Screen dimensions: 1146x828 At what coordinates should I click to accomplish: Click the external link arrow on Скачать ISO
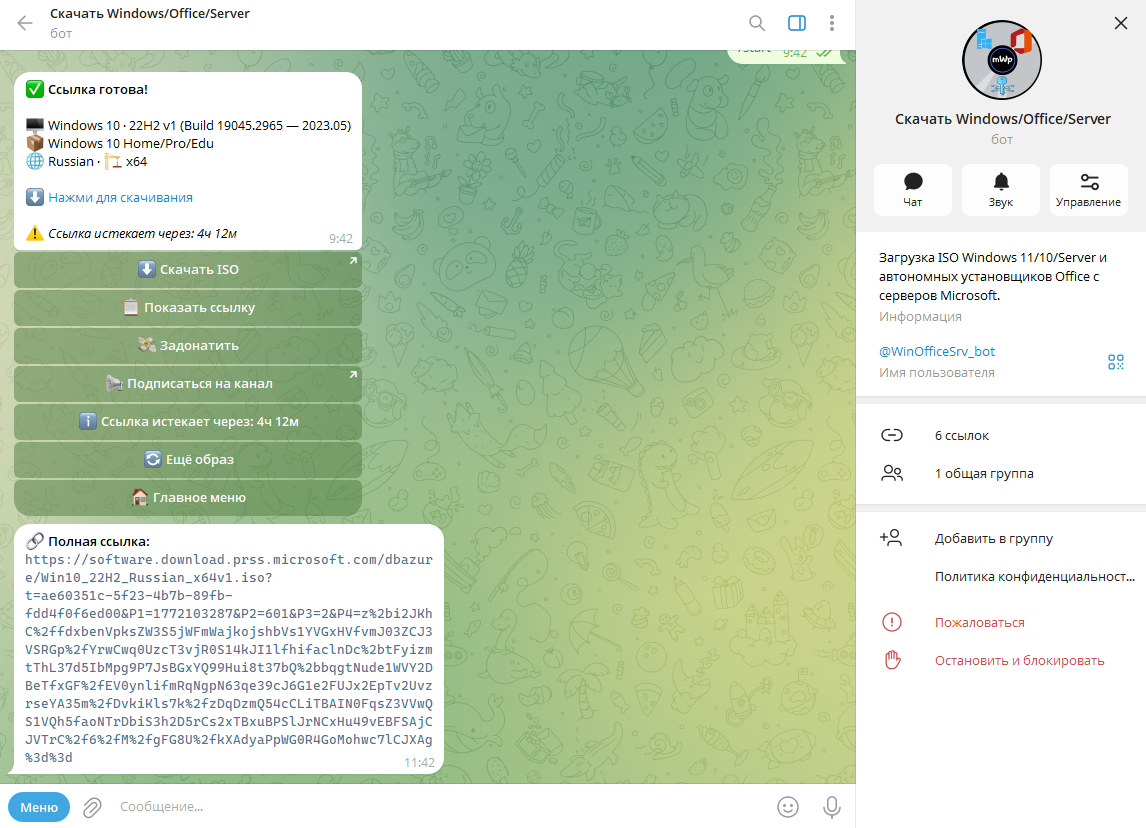pos(353,261)
